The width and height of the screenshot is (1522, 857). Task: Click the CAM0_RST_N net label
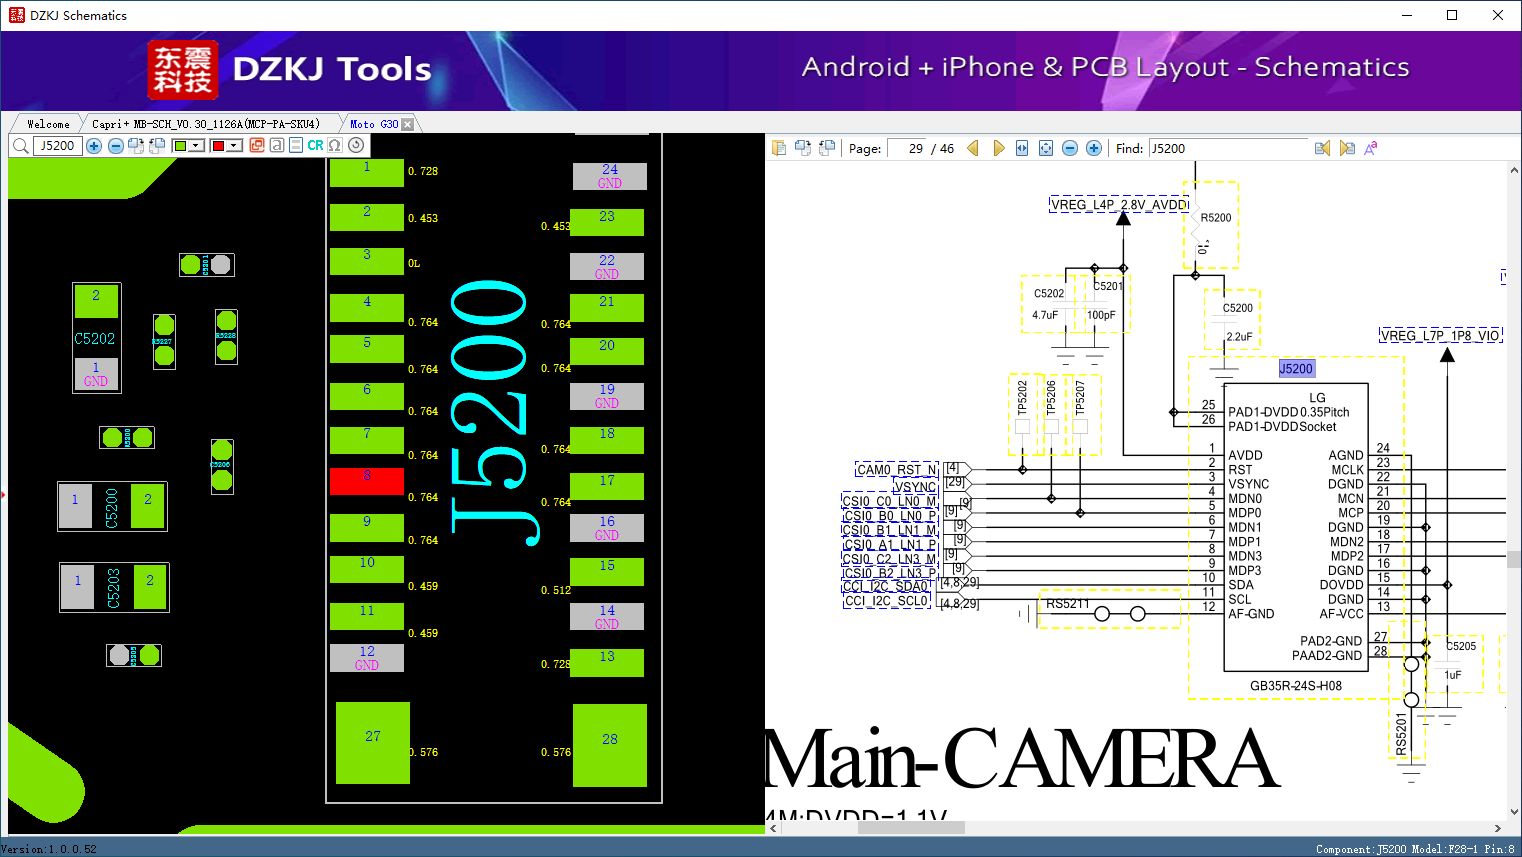[x=896, y=470]
